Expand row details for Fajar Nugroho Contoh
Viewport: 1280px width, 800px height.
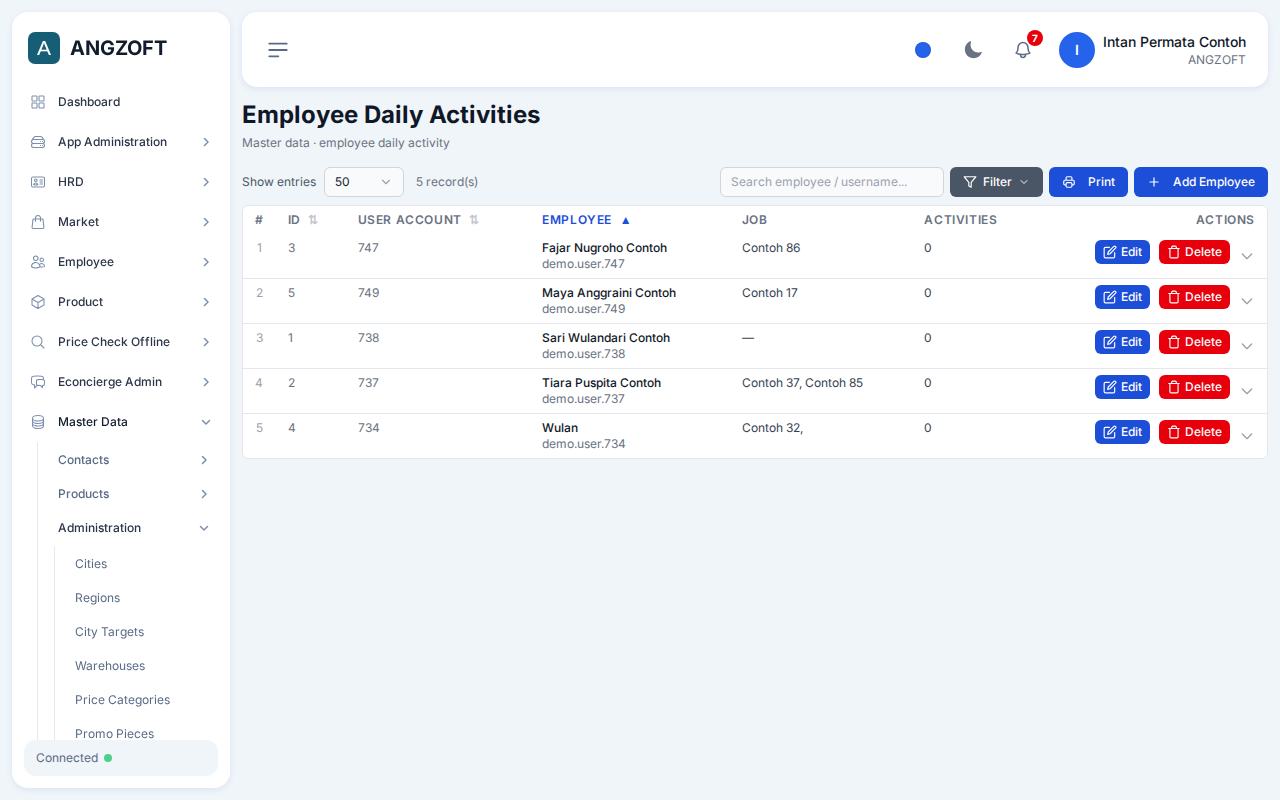(x=1247, y=256)
